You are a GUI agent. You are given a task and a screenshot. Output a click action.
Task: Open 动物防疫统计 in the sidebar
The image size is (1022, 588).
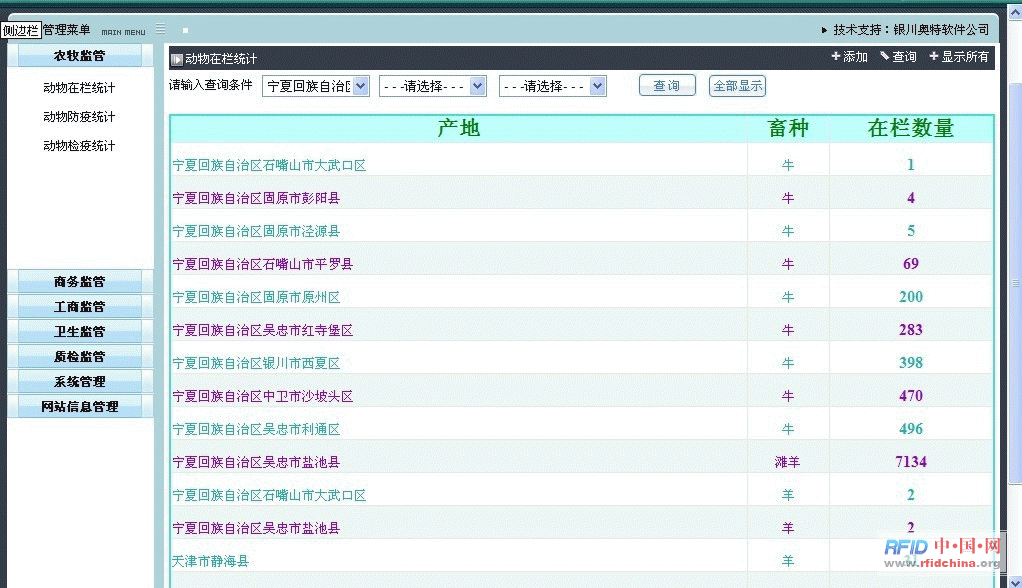(79, 117)
